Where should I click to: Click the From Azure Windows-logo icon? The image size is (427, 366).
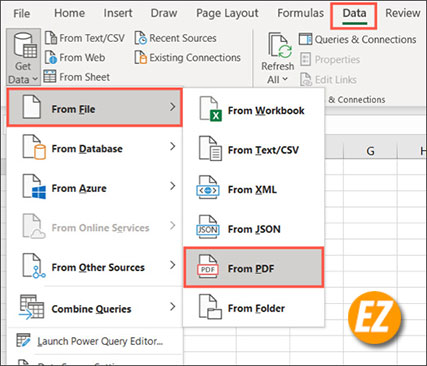34,187
